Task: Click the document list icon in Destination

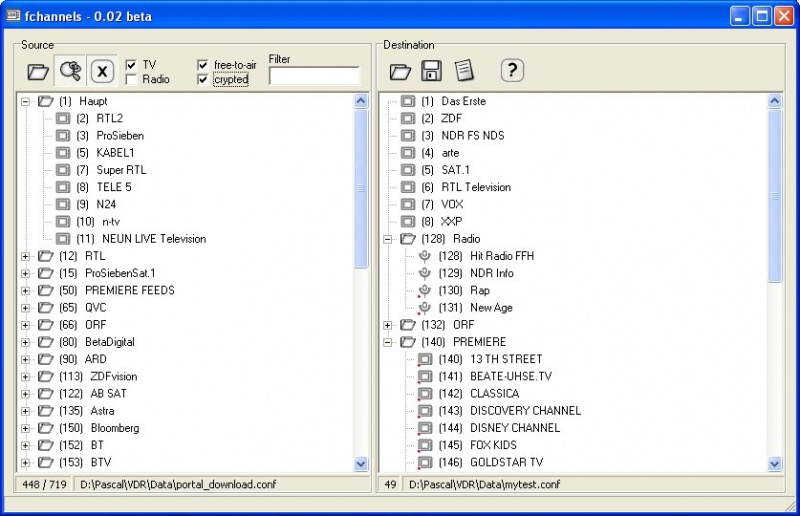Action: 463,71
